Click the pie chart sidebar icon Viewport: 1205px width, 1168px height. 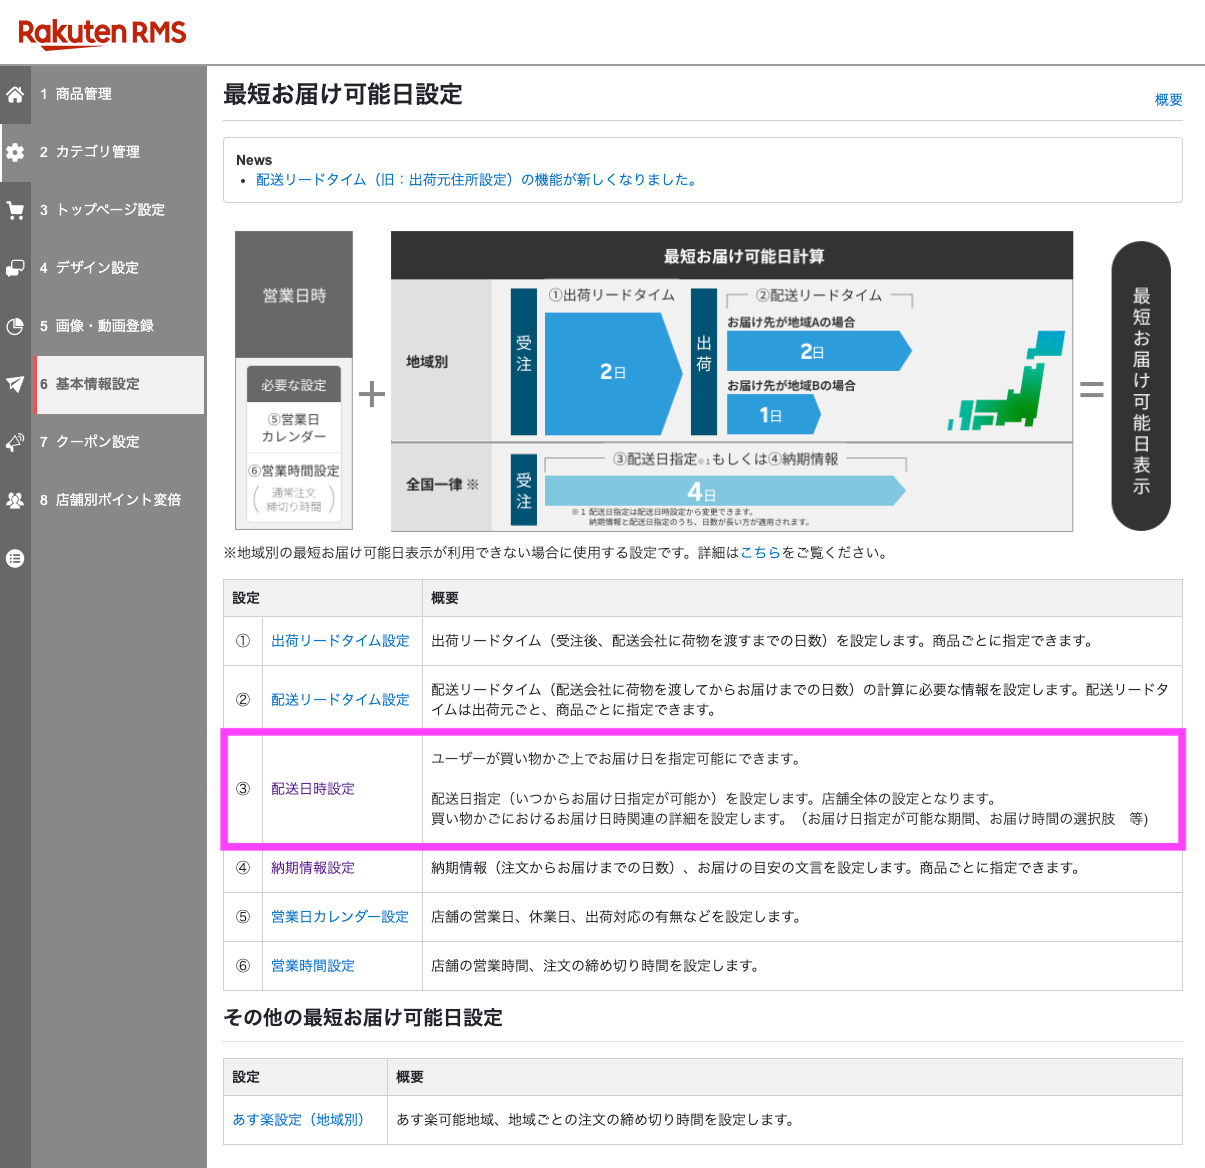15,326
